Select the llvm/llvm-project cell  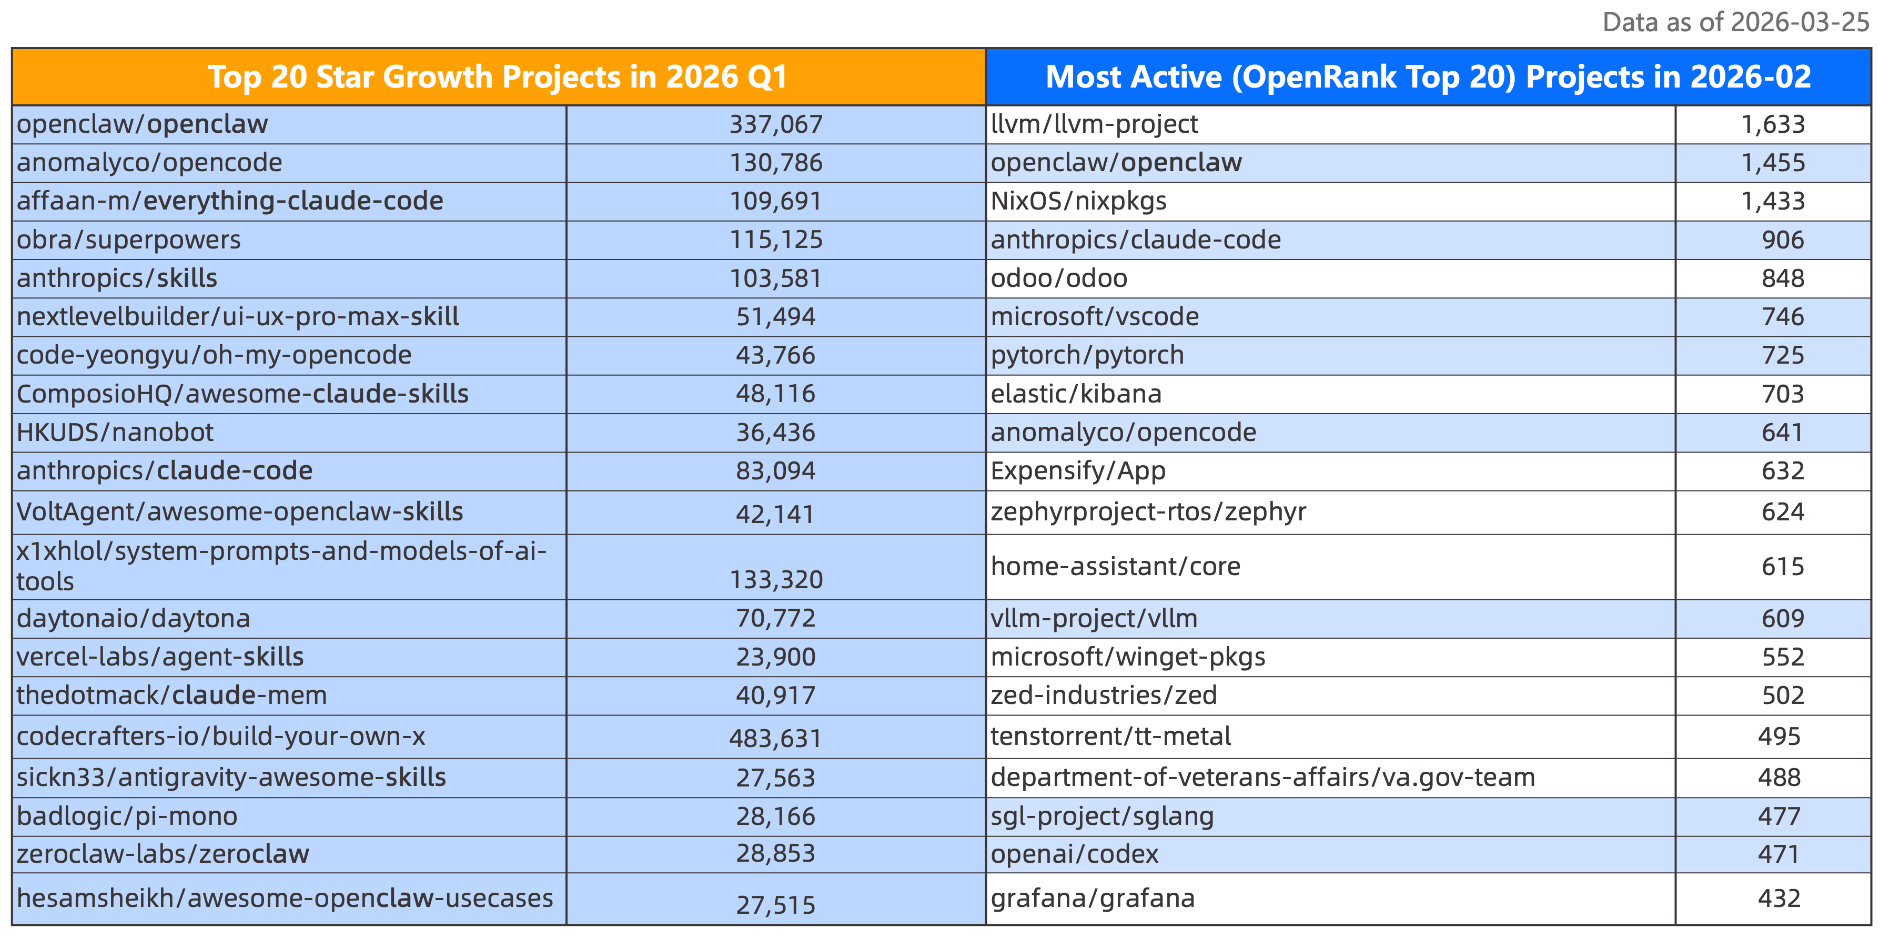click(x=1331, y=125)
